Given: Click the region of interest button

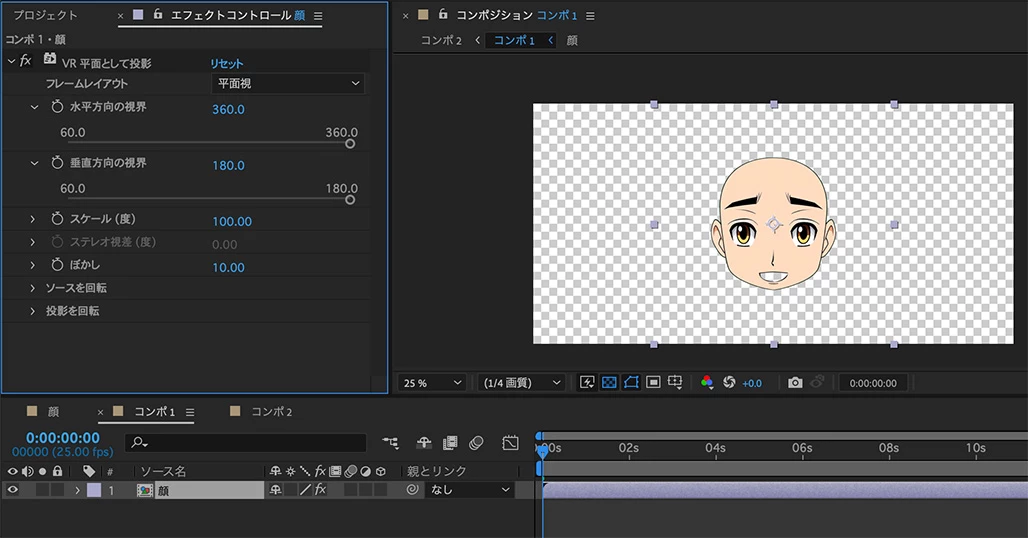Looking at the screenshot, I should [x=653, y=383].
